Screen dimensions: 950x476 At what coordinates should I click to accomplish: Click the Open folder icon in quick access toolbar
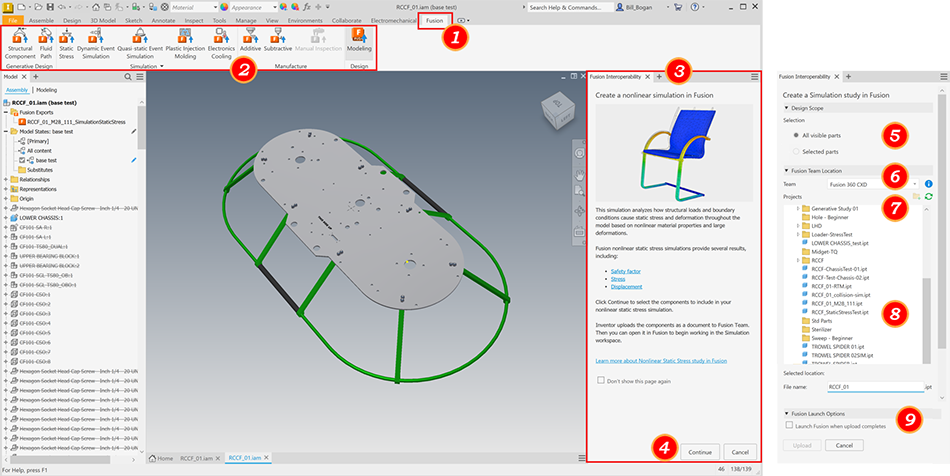coord(38,7)
